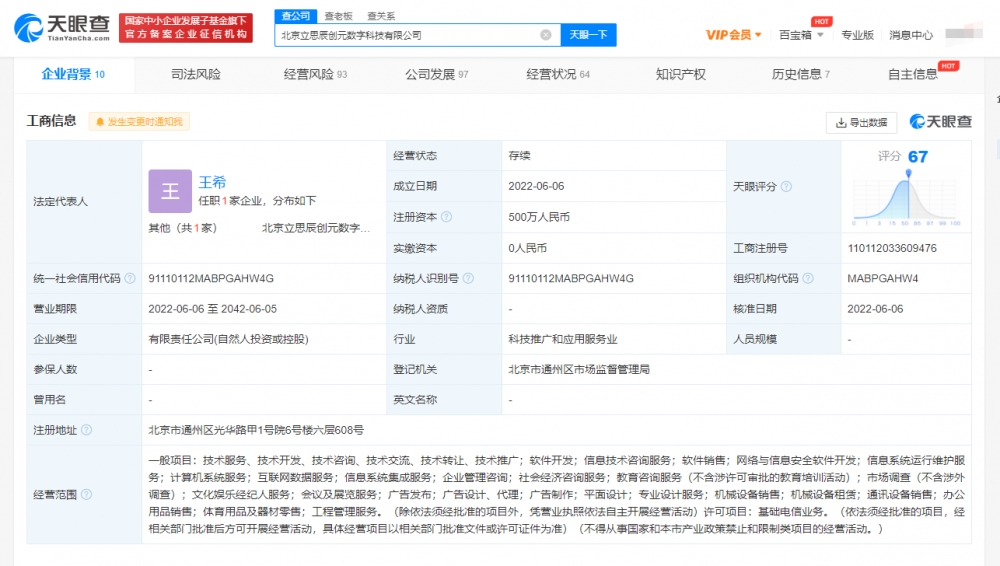Click the organization code MABPGAHW4
This screenshot has height=566, width=1000.
pyautogui.click(x=883, y=278)
